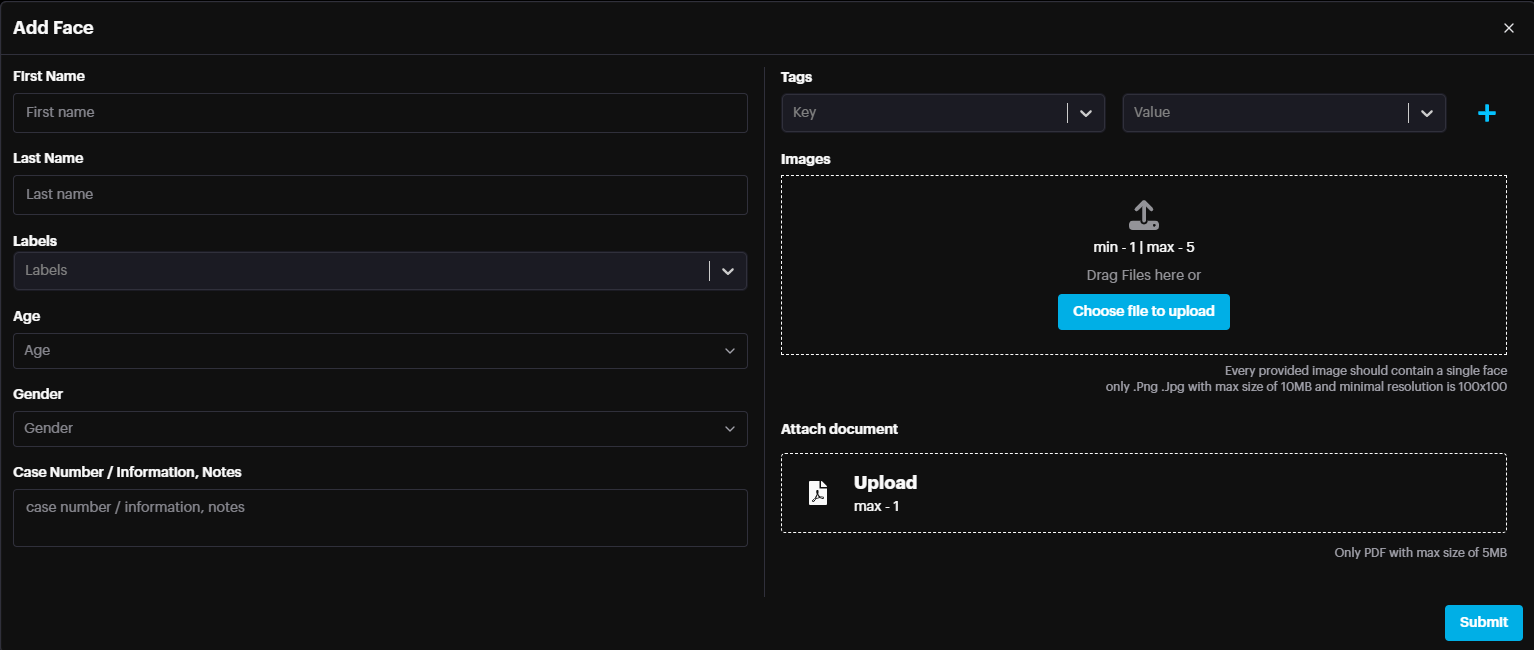Click the upload arrow icon in Images area
Screen dimensions: 1534x650
click(1143, 214)
